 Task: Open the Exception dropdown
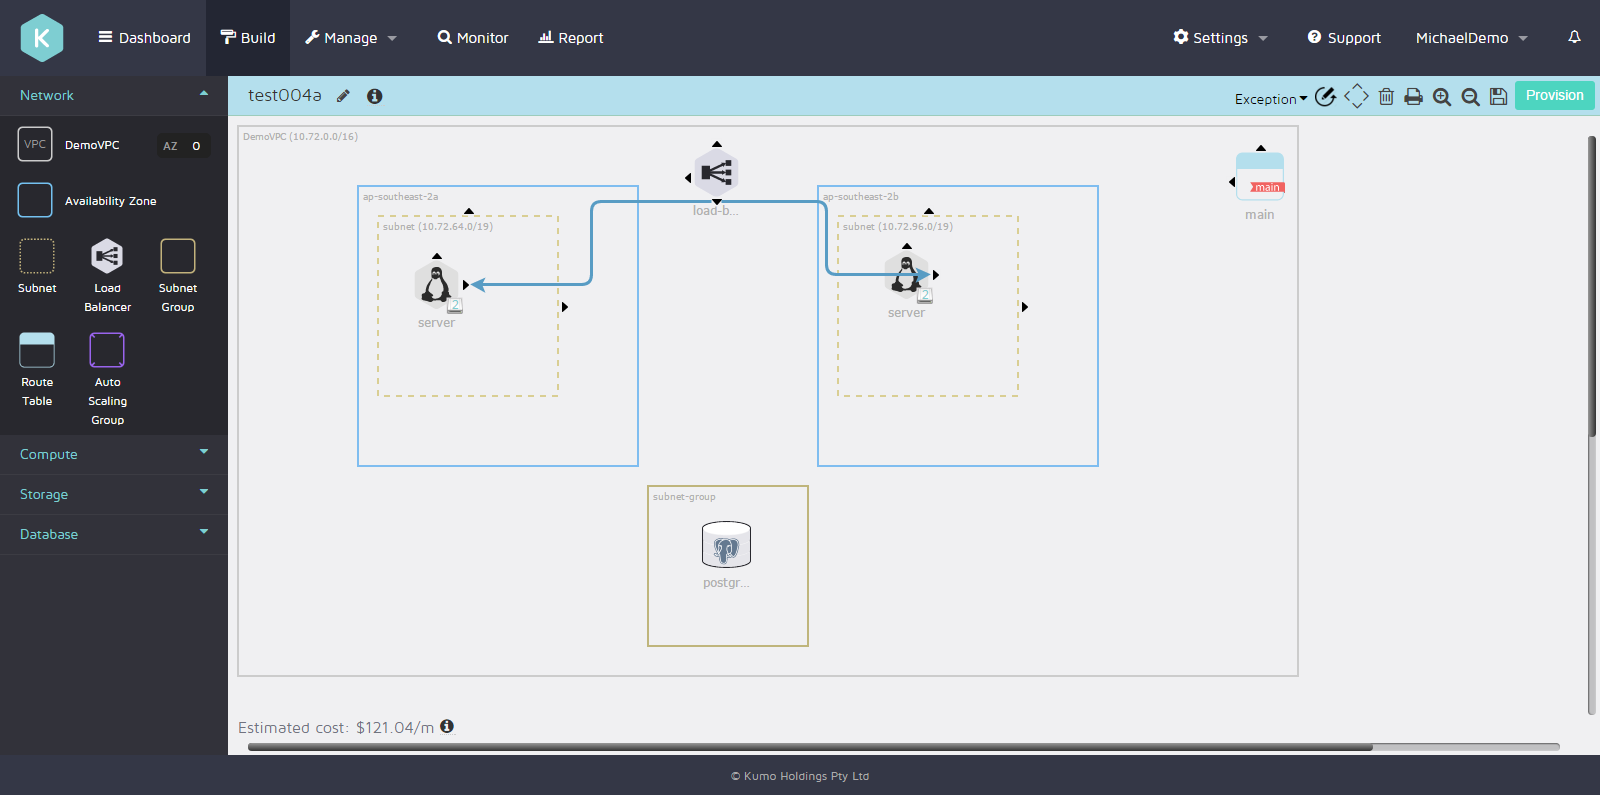(x=1270, y=99)
